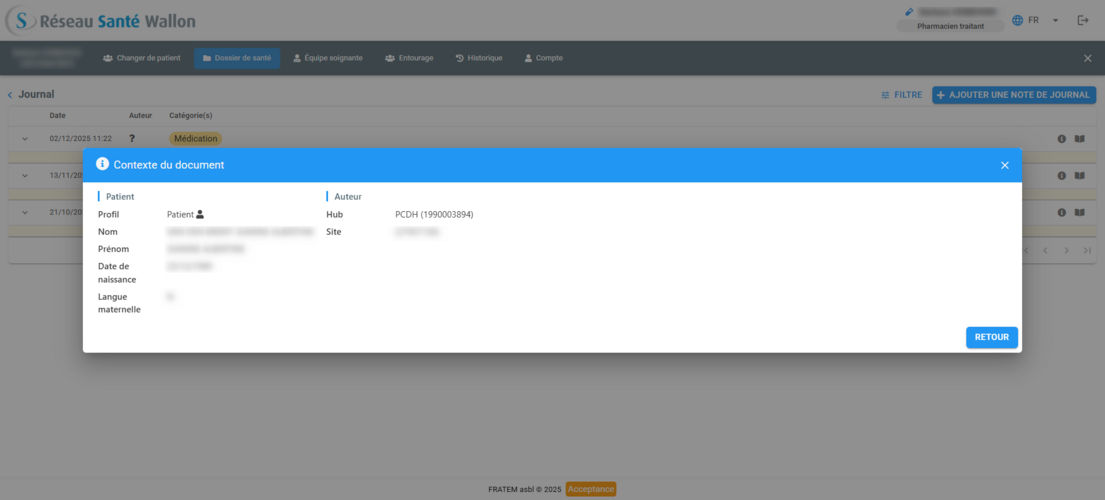The height and width of the screenshot is (500, 1105).
Task: Open the FR language dropdown arrow
Action: click(x=1055, y=21)
